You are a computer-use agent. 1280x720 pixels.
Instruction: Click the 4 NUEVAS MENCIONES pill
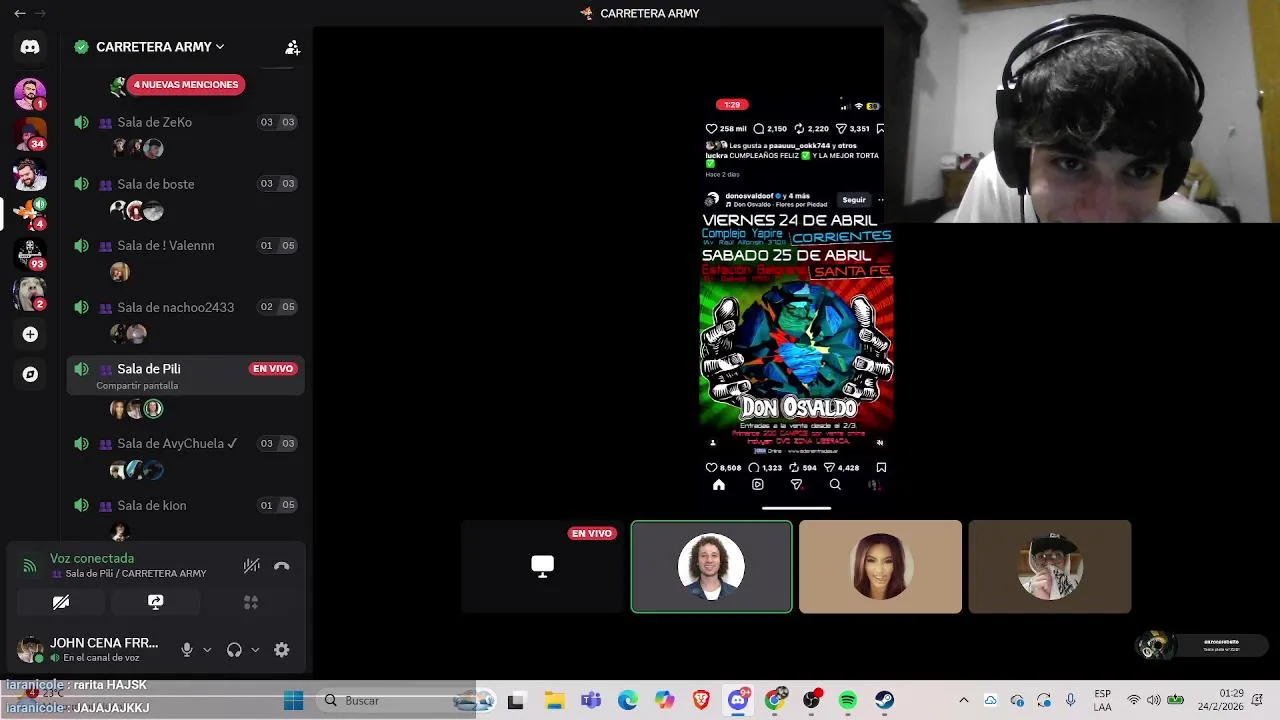pos(185,85)
